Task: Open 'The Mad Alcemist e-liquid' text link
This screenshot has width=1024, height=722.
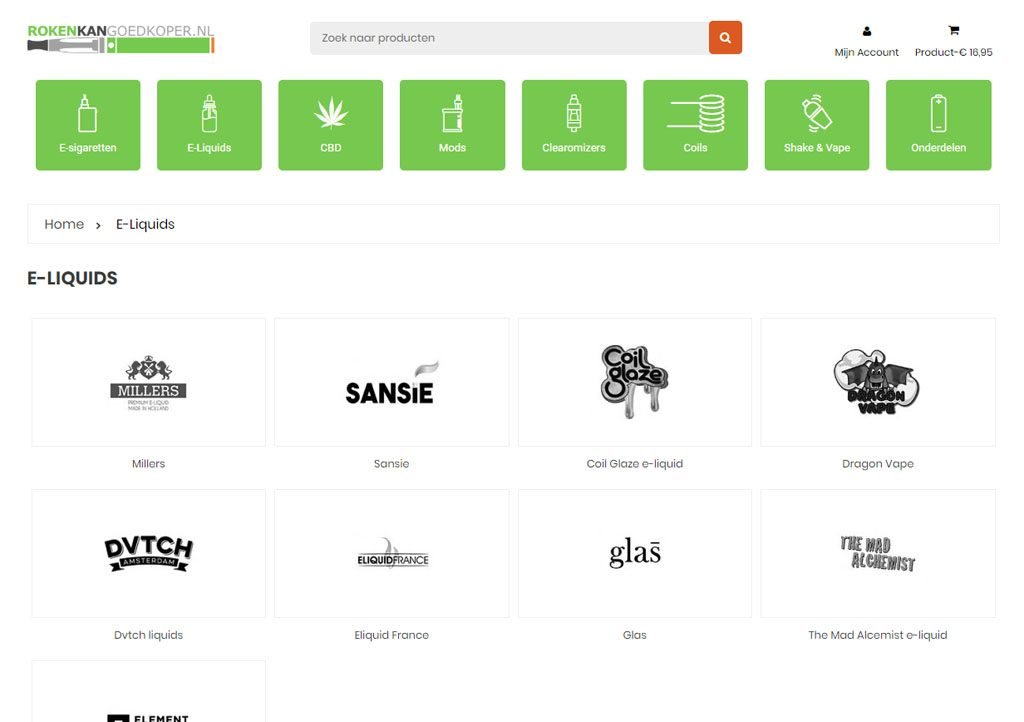Action: tap(878, 635)
